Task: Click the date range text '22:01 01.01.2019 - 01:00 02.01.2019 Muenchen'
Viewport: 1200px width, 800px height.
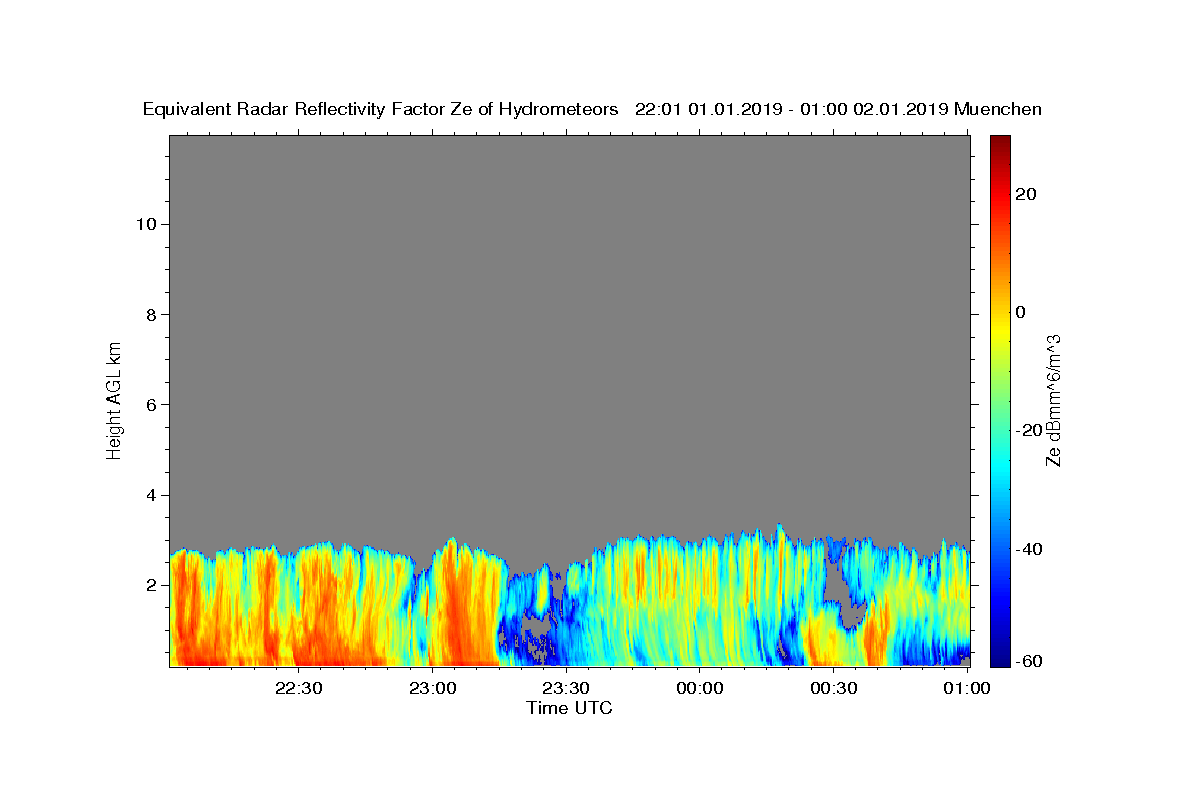Action: click(x=838, y=110)
